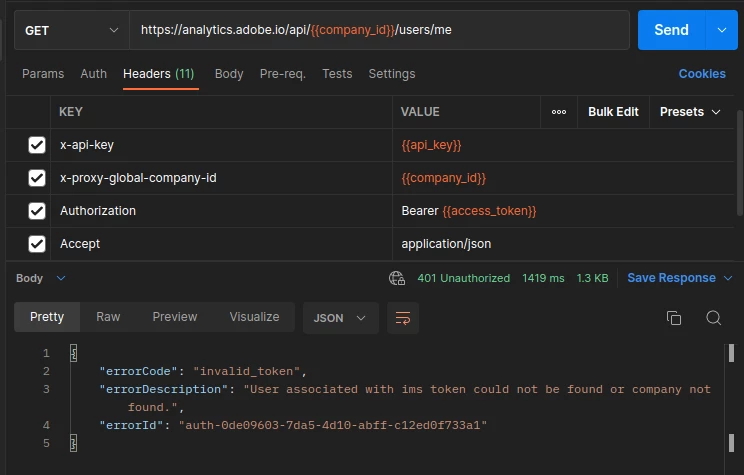This screenshot has height=475, width=744.
Task: Select the Pretty response view
Action: [x=46, y=317]
